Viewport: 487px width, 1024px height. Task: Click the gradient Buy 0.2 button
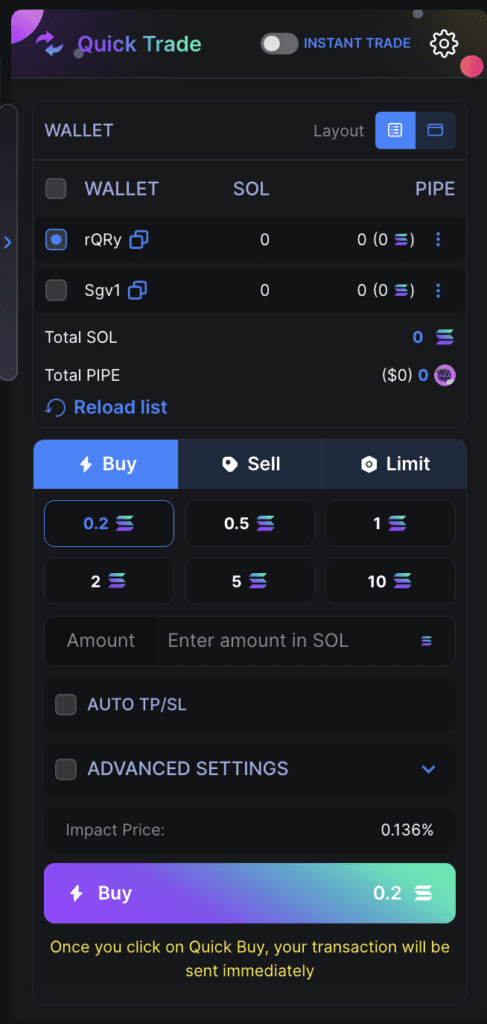pyautogui.click(x=249, y=893)
